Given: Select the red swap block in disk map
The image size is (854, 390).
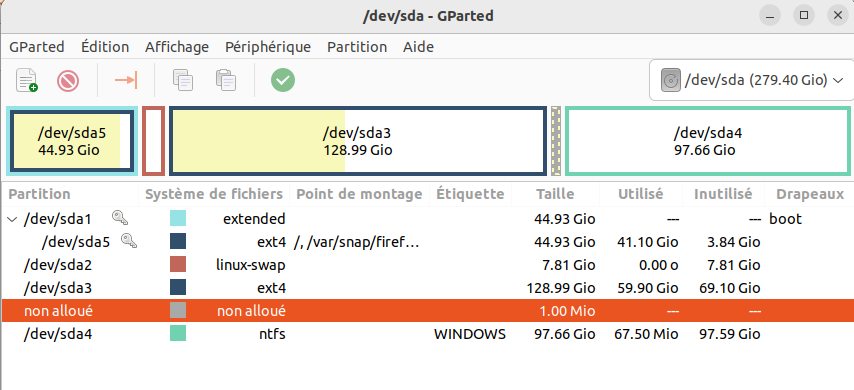Looking at the screenshot, I should [153, 142].
